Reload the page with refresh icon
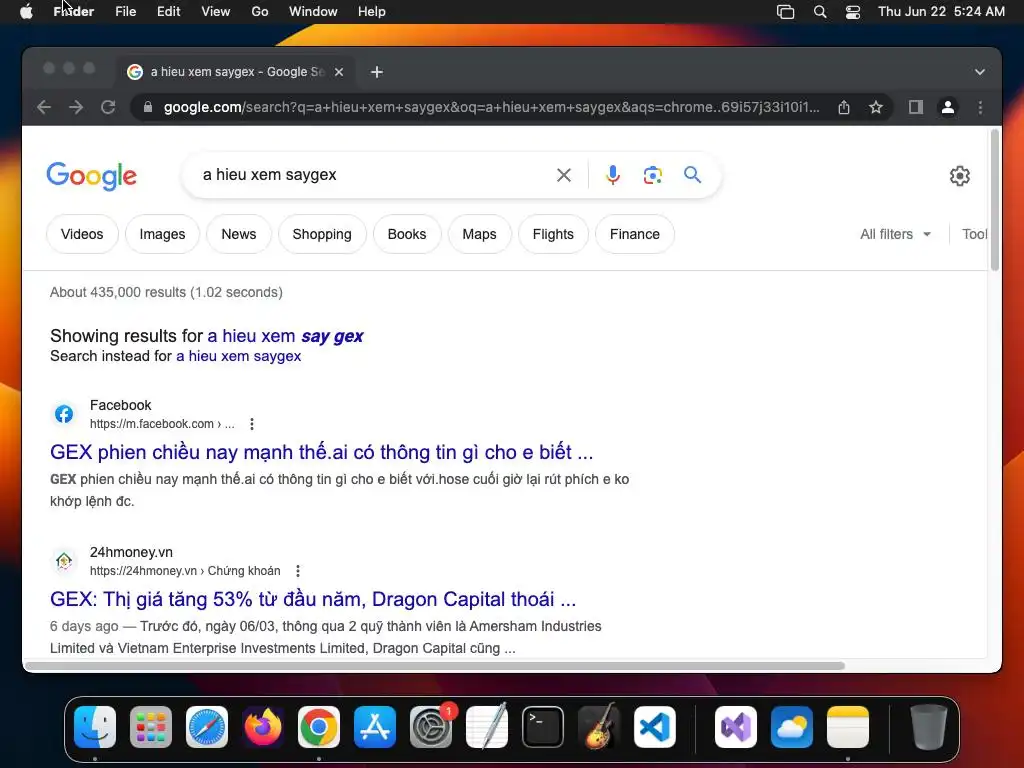The width and height of the screenshot is (1024, 768). click(x=108, y=107)
